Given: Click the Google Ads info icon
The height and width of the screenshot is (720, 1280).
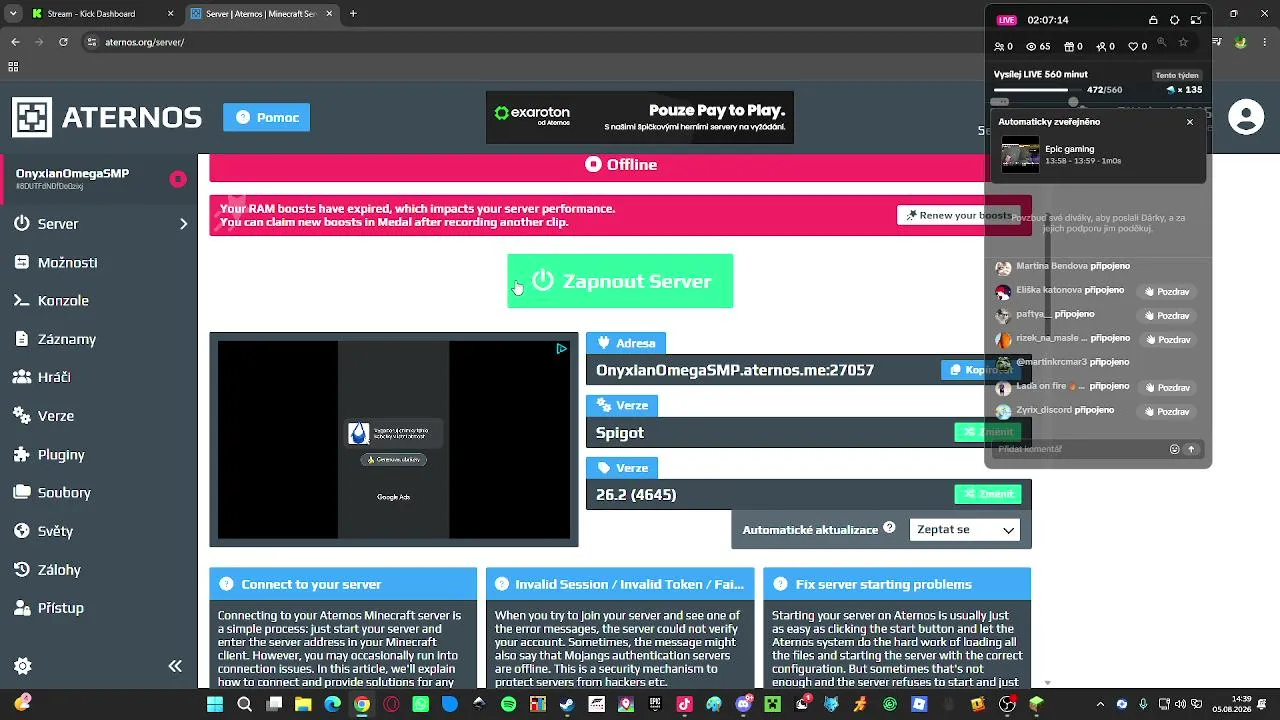Looking at the screenshot, I should click(561, 349).
